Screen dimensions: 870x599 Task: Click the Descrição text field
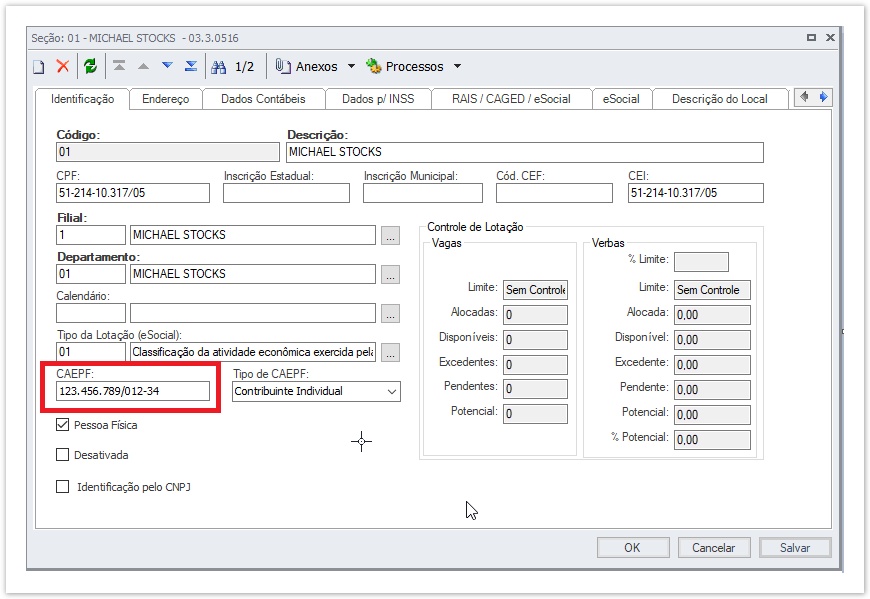(525, 152)
